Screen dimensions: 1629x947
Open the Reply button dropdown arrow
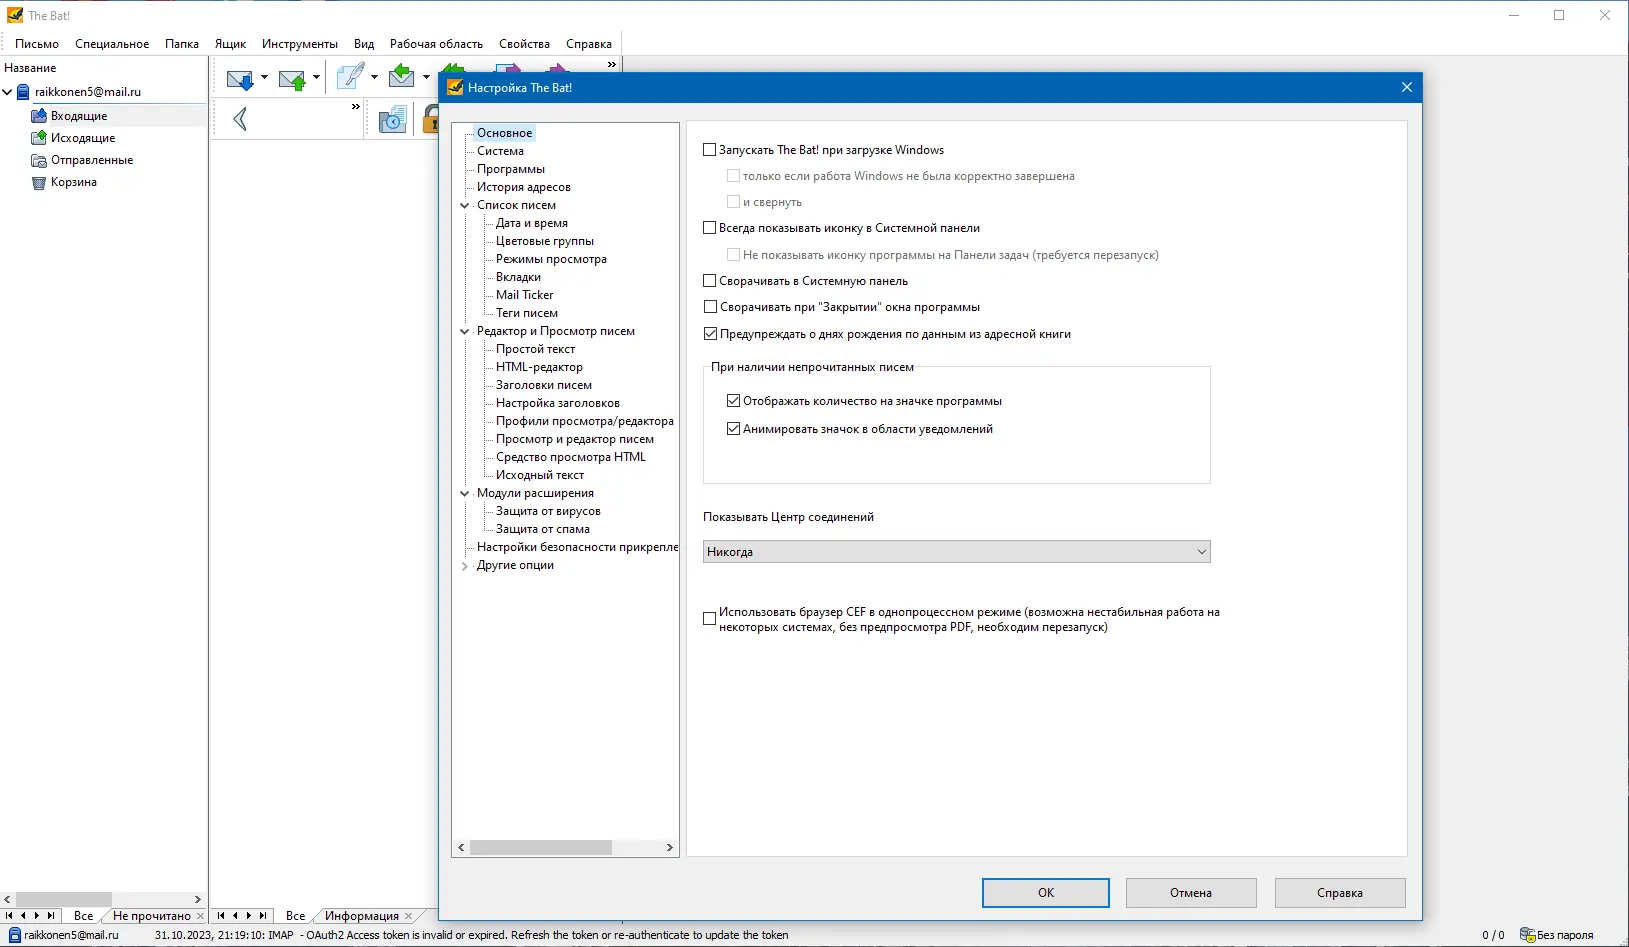click(x=426, y=78)
